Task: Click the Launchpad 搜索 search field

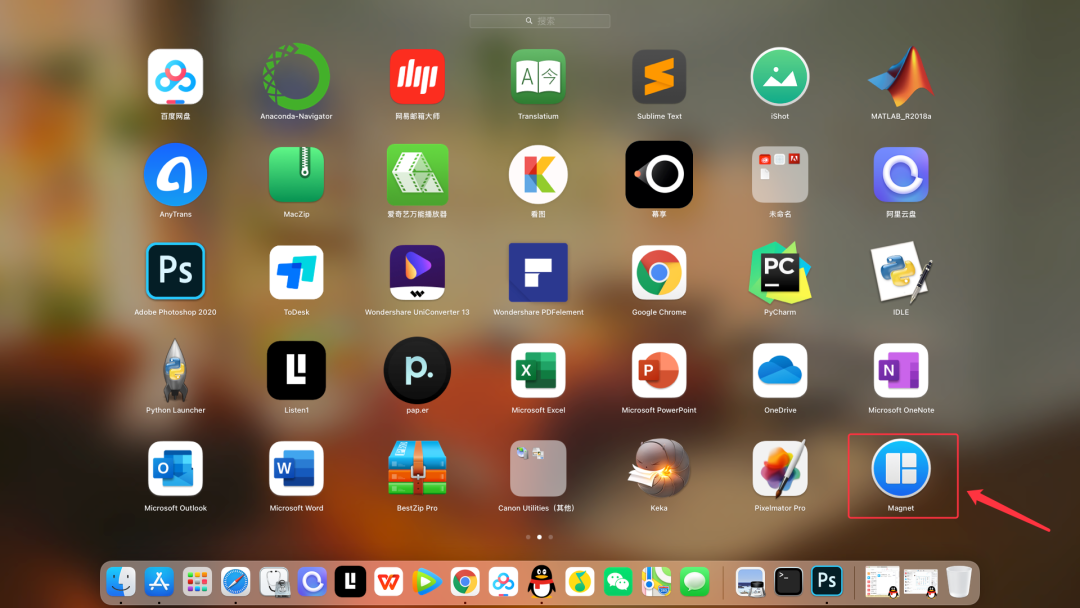Action: tap(539, 21)
